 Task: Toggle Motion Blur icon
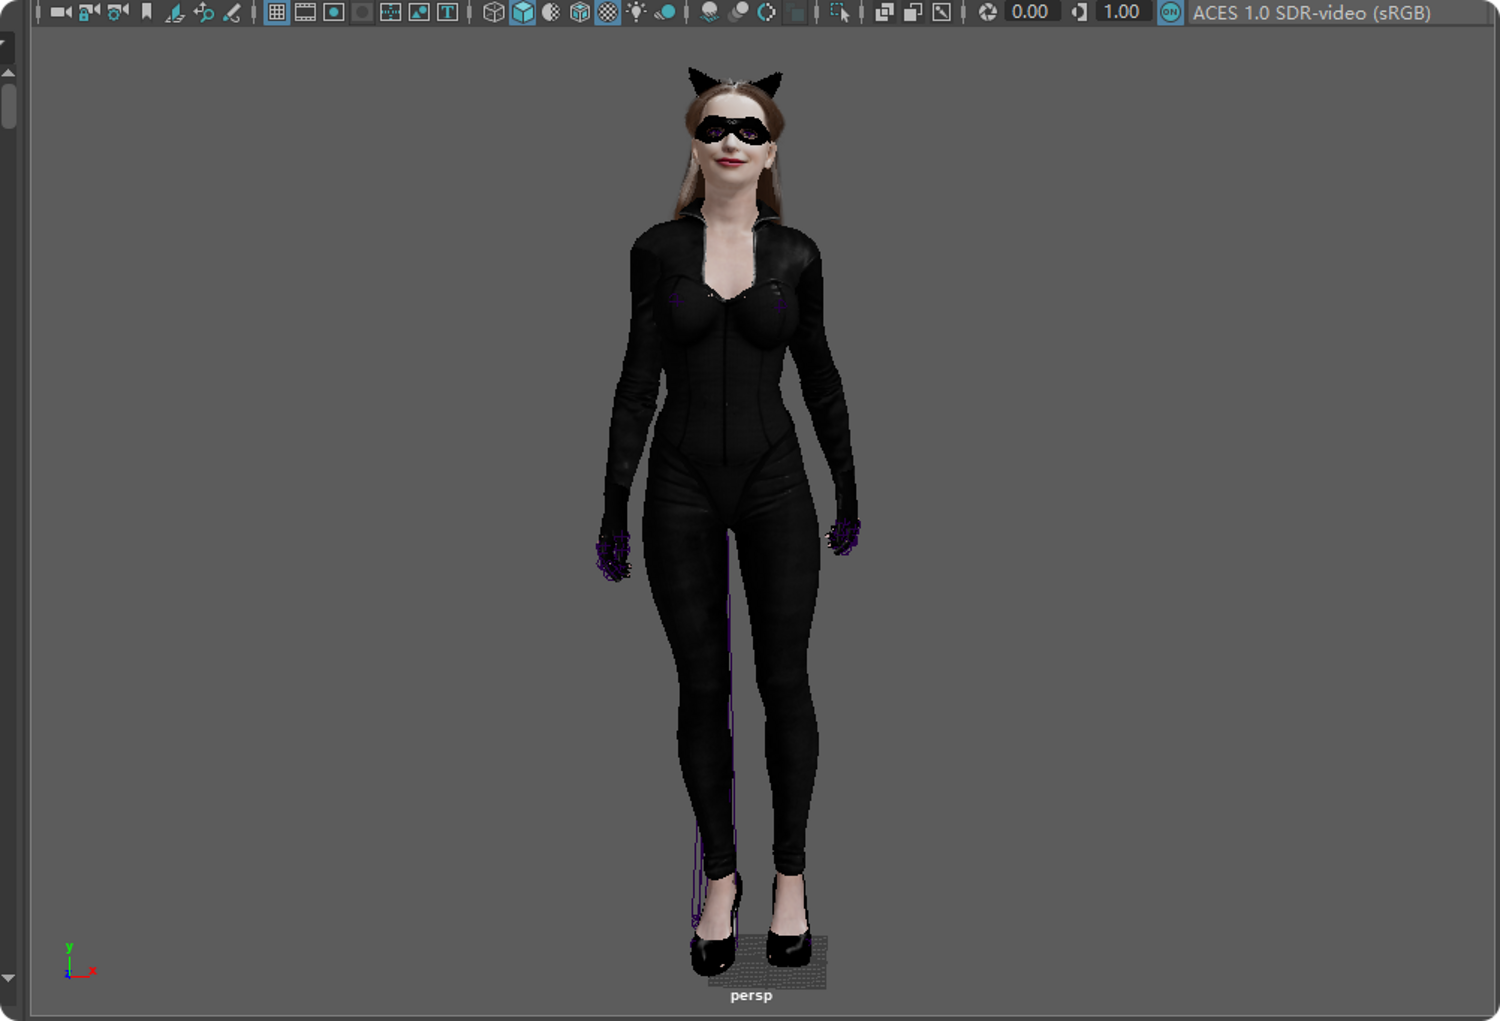click(x=739, y=12)
